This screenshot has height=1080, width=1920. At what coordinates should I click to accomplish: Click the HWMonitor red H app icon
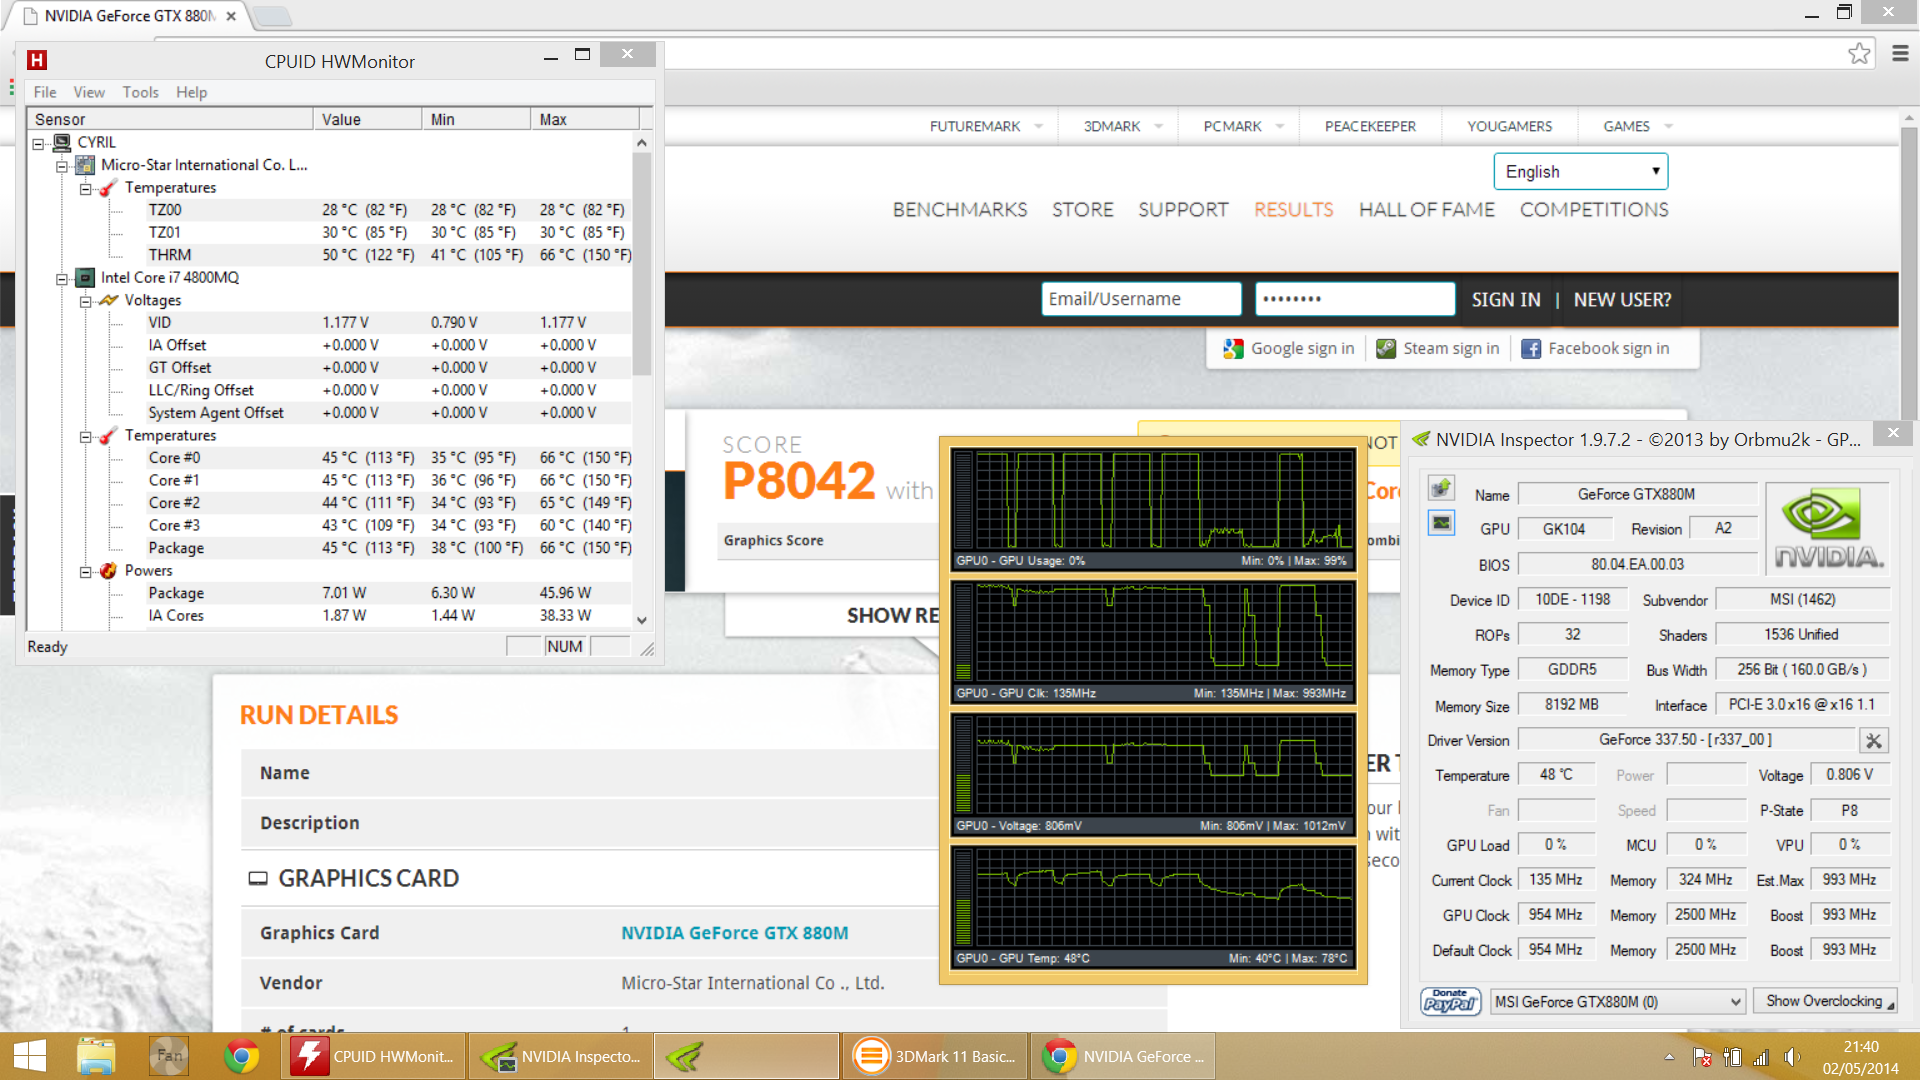pos(37,60)
